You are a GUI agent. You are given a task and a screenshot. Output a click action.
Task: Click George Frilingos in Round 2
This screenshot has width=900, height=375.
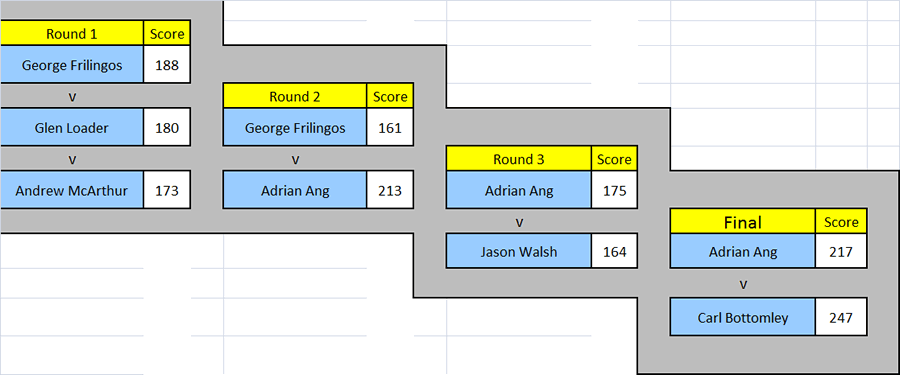point(294,127)
